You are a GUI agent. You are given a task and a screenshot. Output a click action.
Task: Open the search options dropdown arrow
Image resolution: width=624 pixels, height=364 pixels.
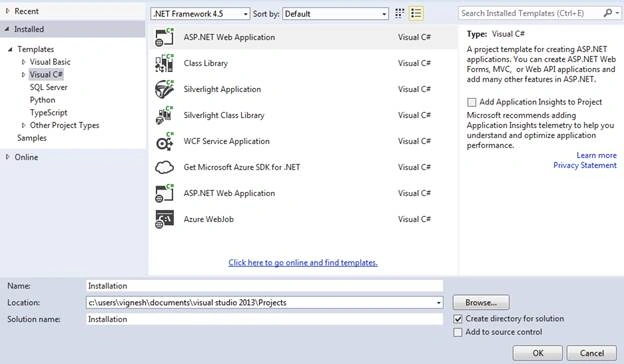click(617, 13)
